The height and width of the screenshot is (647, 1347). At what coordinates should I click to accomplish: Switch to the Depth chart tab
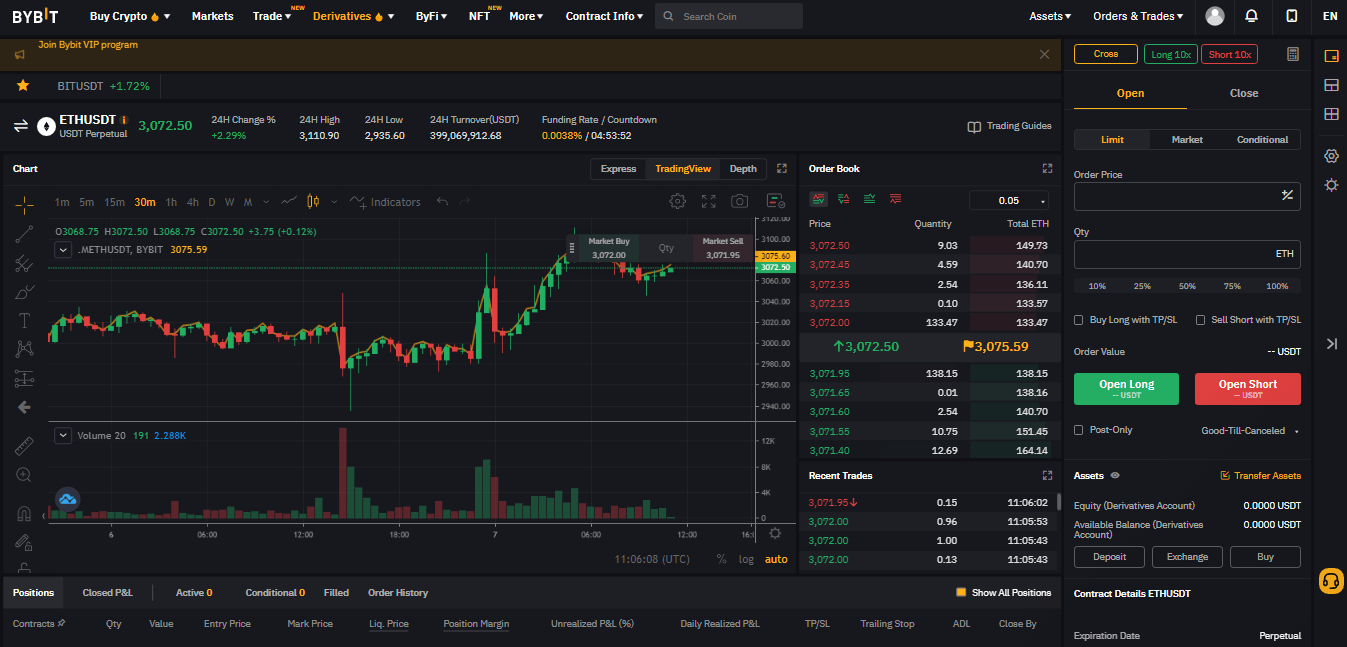click(743, 169)
